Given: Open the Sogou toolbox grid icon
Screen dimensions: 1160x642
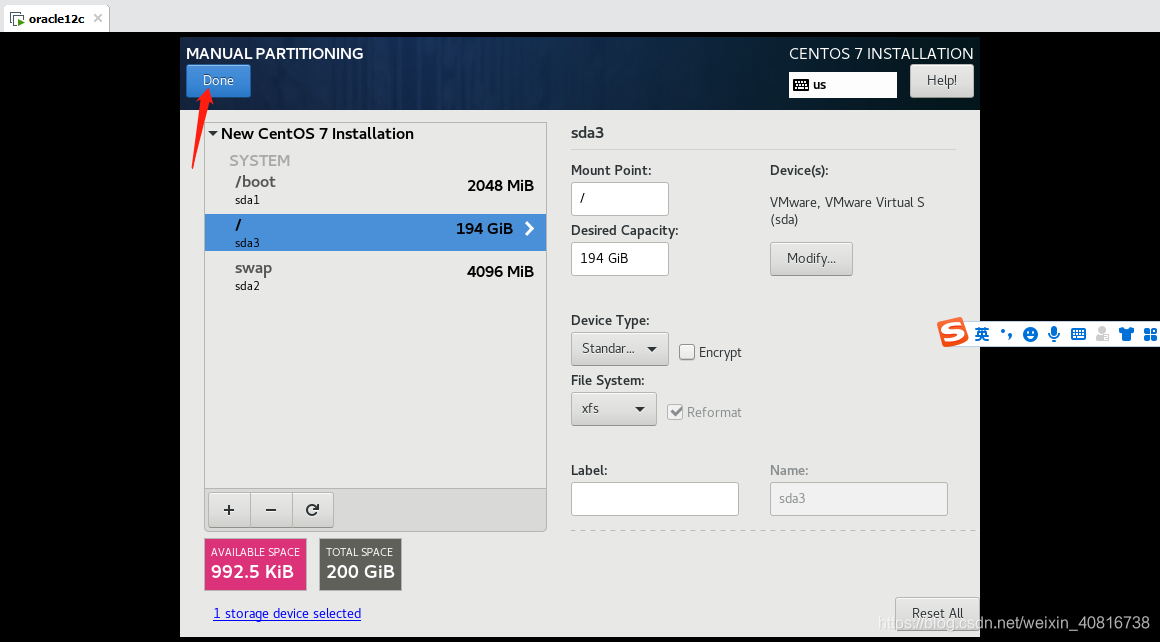Looking at the screenshot, I should [1150, 334].
